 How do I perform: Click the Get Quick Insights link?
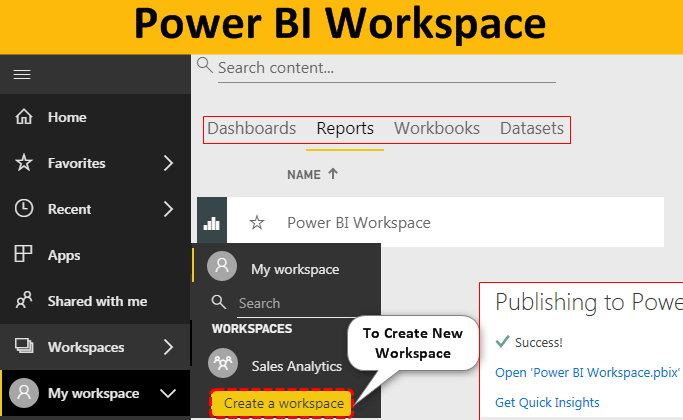tap(547, 403)
